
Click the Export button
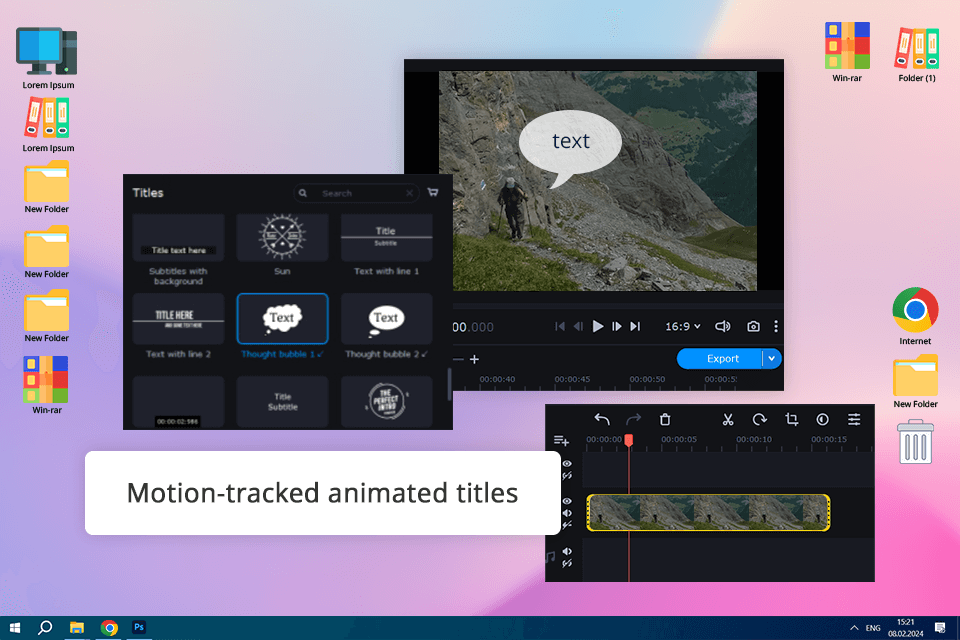pyautogui.click(x=720, y=358)
